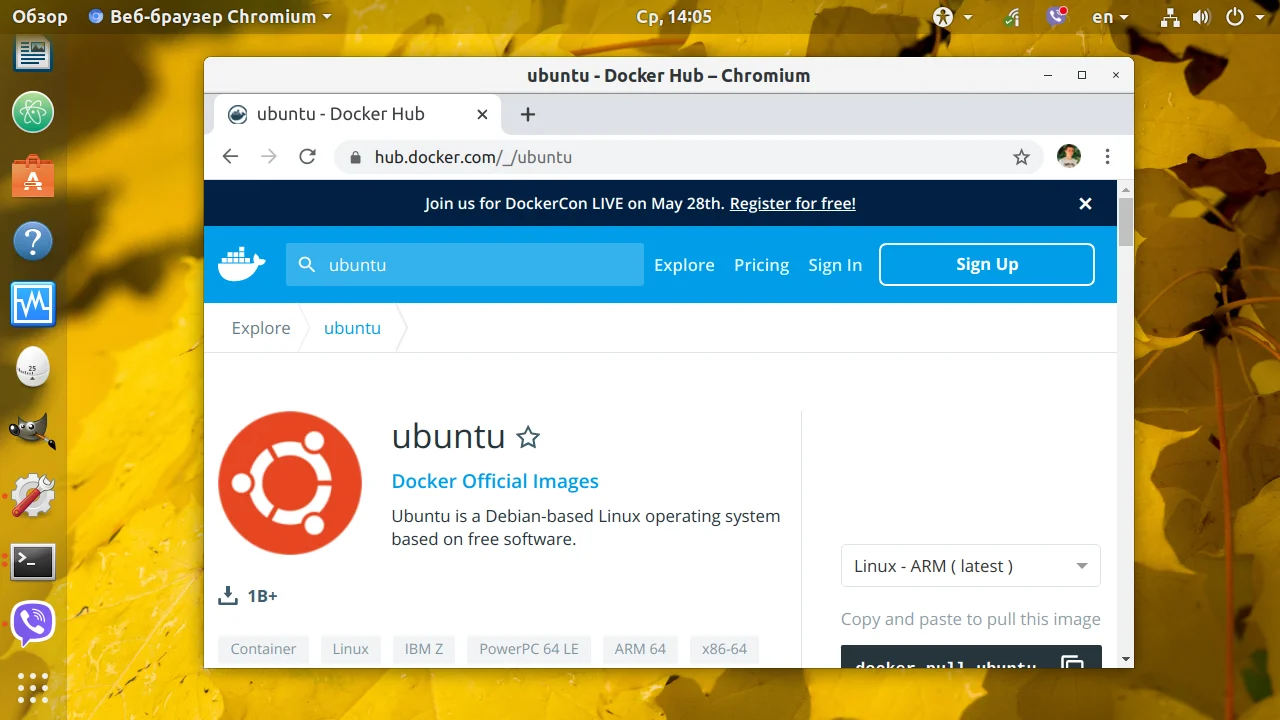Screen dimensions: 1280x720
Task: Click the search magnifier icon
Action: pos(308,265)
